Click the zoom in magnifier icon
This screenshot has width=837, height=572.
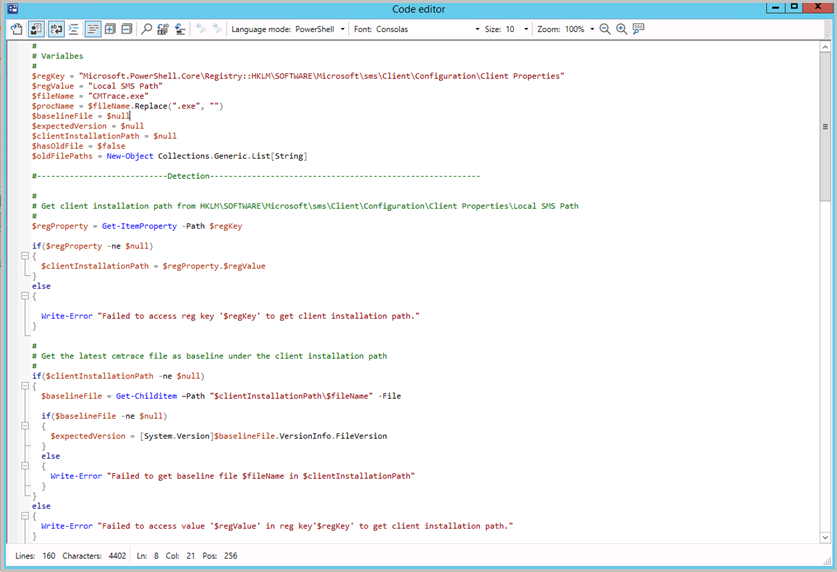coord(622,29)
